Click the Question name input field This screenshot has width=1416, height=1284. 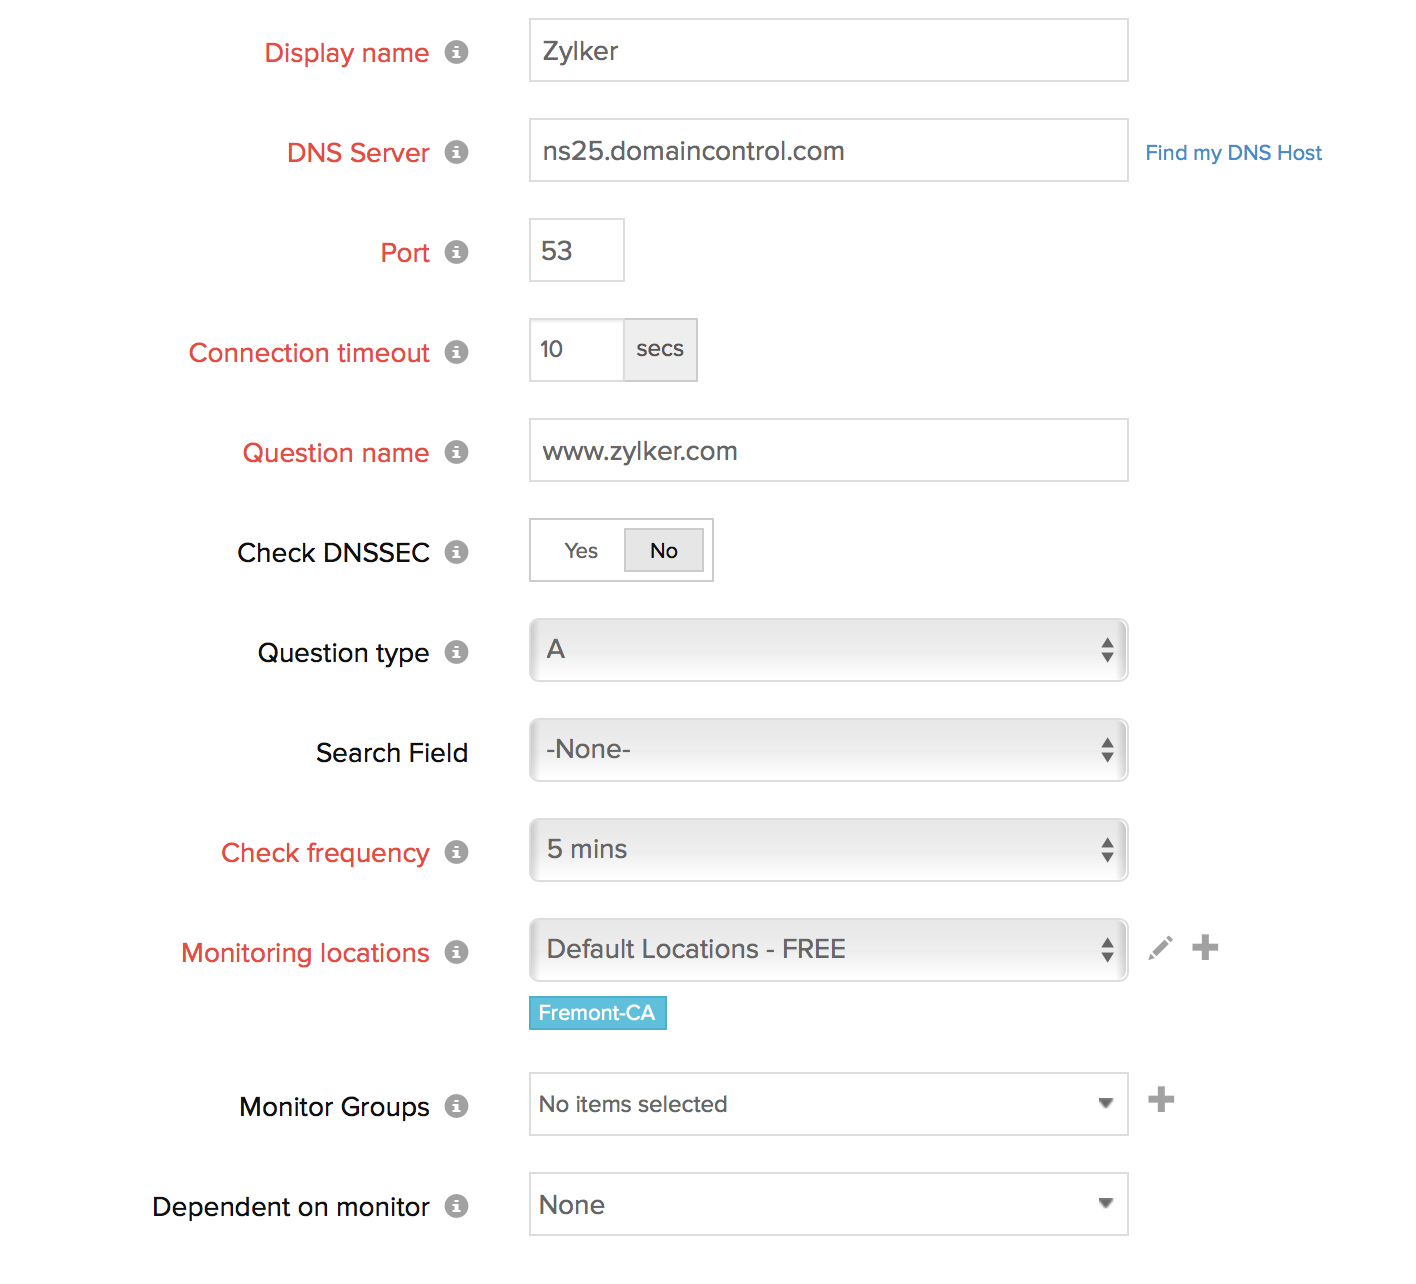point(828,450)
